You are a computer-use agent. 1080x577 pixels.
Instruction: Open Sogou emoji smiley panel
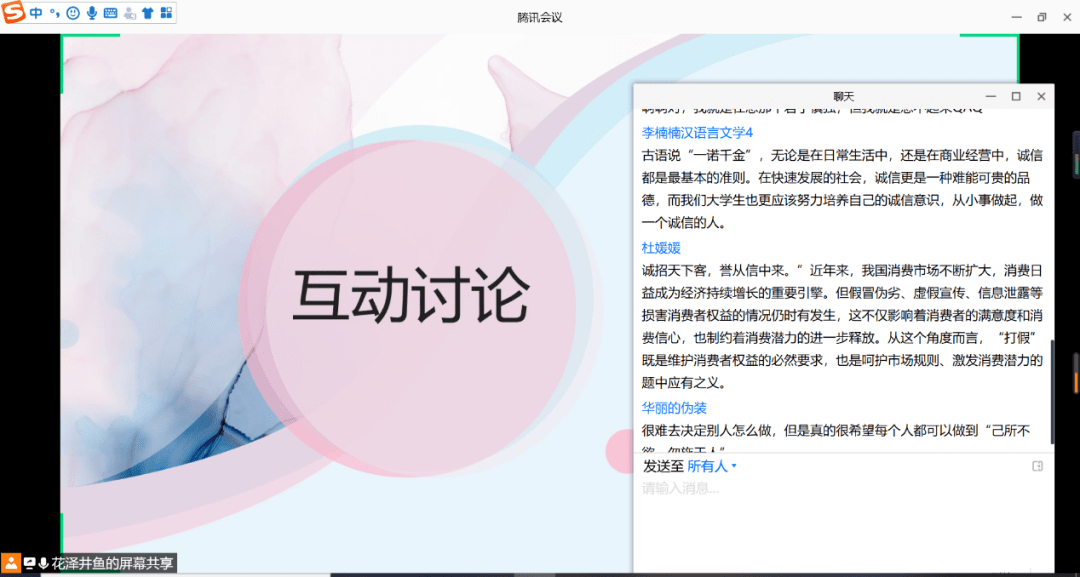(x=73, y=13)
